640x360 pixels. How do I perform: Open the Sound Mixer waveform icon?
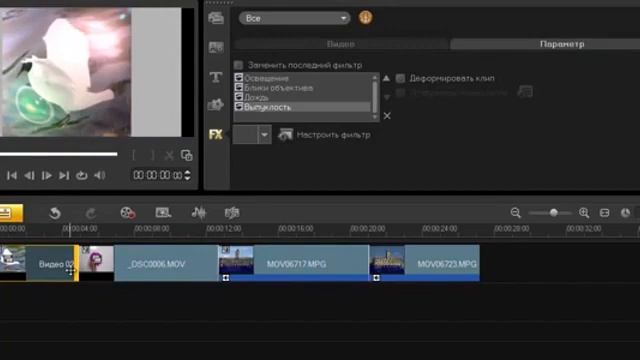(199, 213)
